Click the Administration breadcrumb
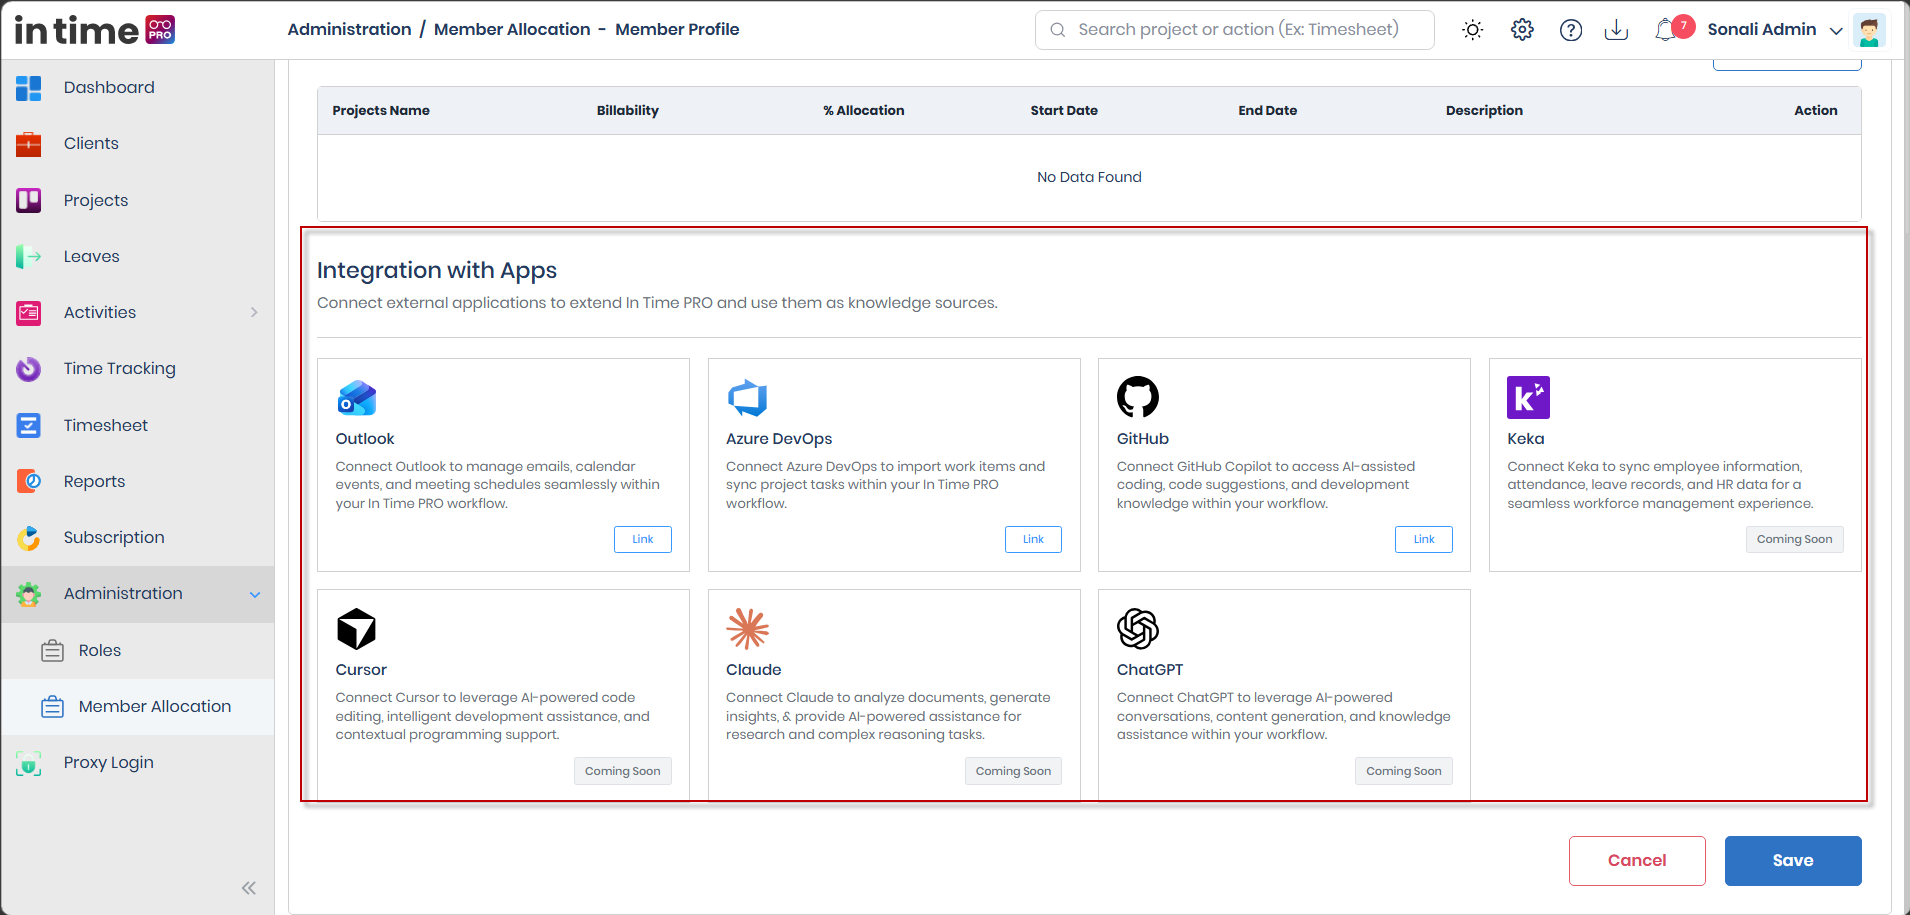The width and height of the screenshot is (1910, 915). [x=349, y=29]
